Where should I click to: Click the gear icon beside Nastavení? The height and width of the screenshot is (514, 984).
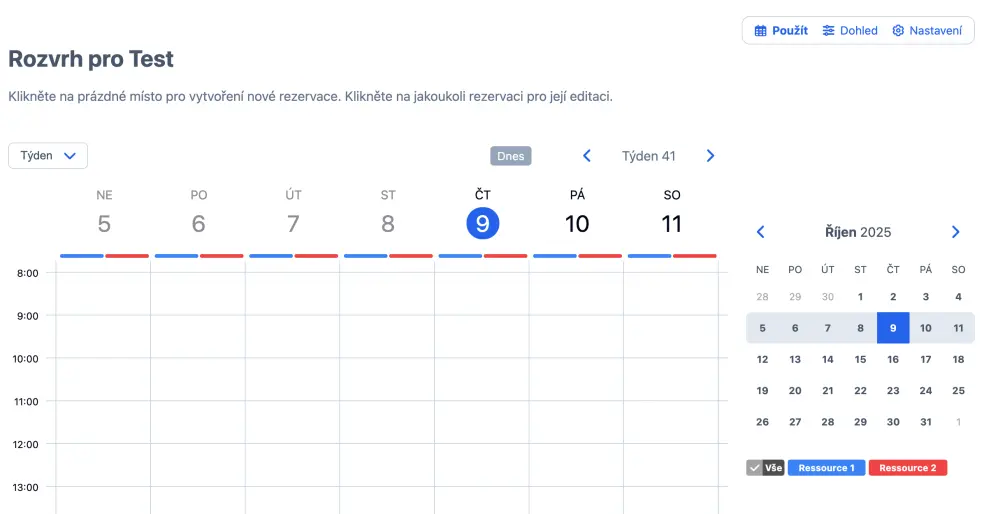898,31
